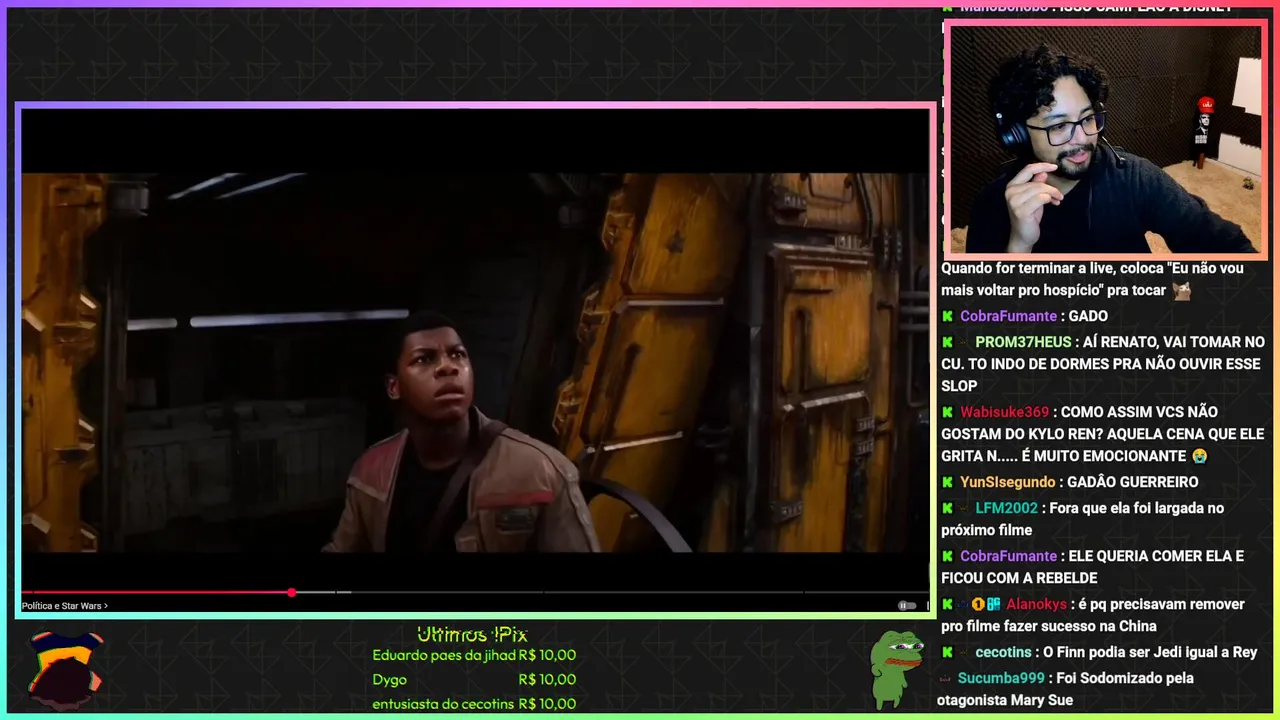The width and height of the screenshot is (1280, 720).
Task: Click the green badge beside PROM37HEUS
Action: tap(947, 342)
